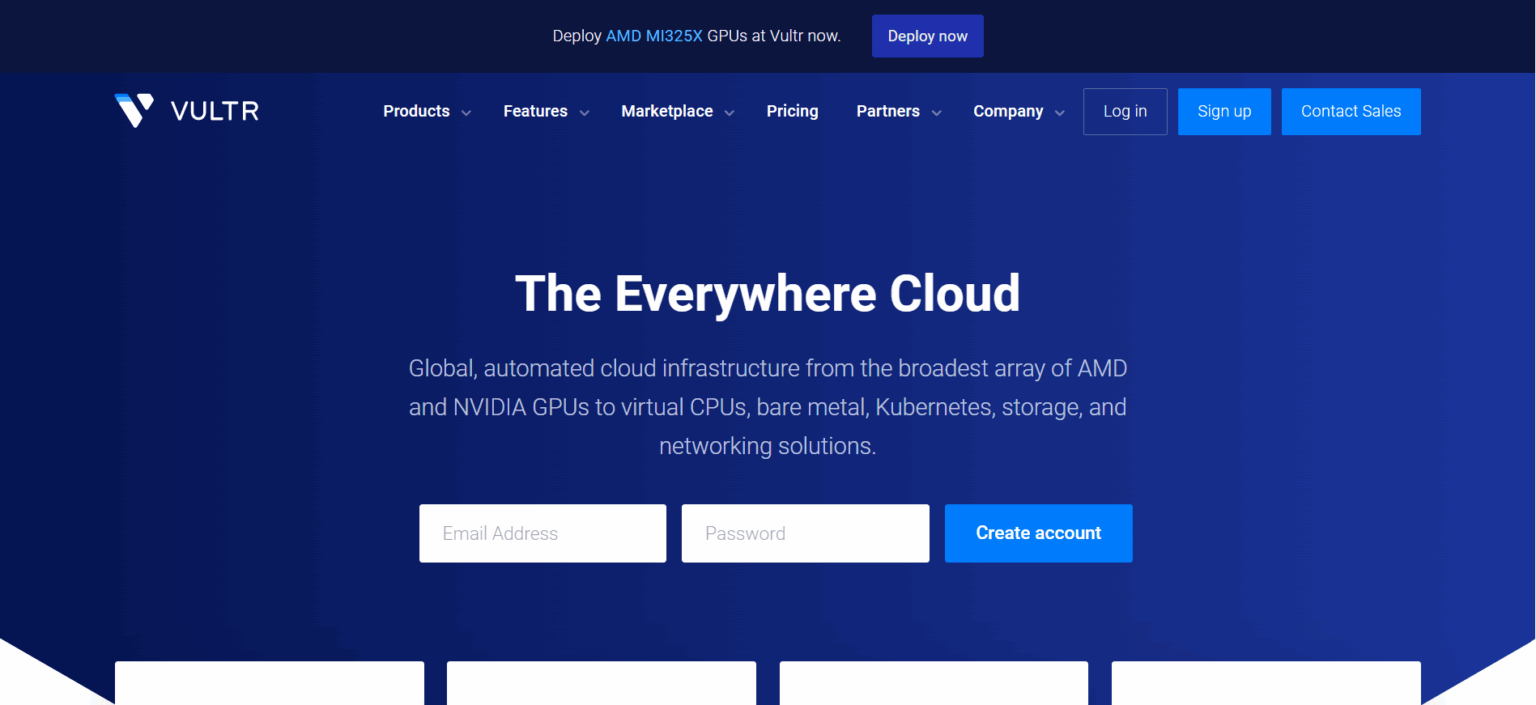Image resolution: width=1536 pixels, height=705 pixels.
Task: Open the Marketplace menu
Action: click(666, 111)
